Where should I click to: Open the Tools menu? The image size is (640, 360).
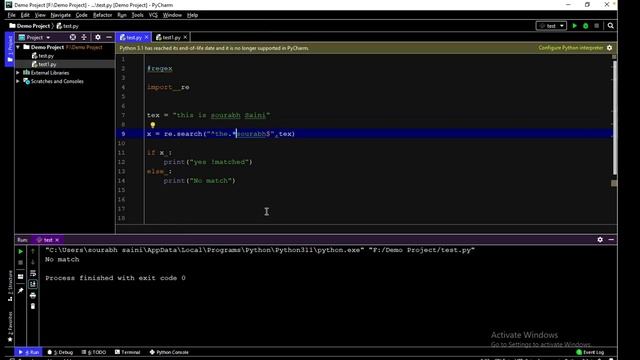click(137, 15)
